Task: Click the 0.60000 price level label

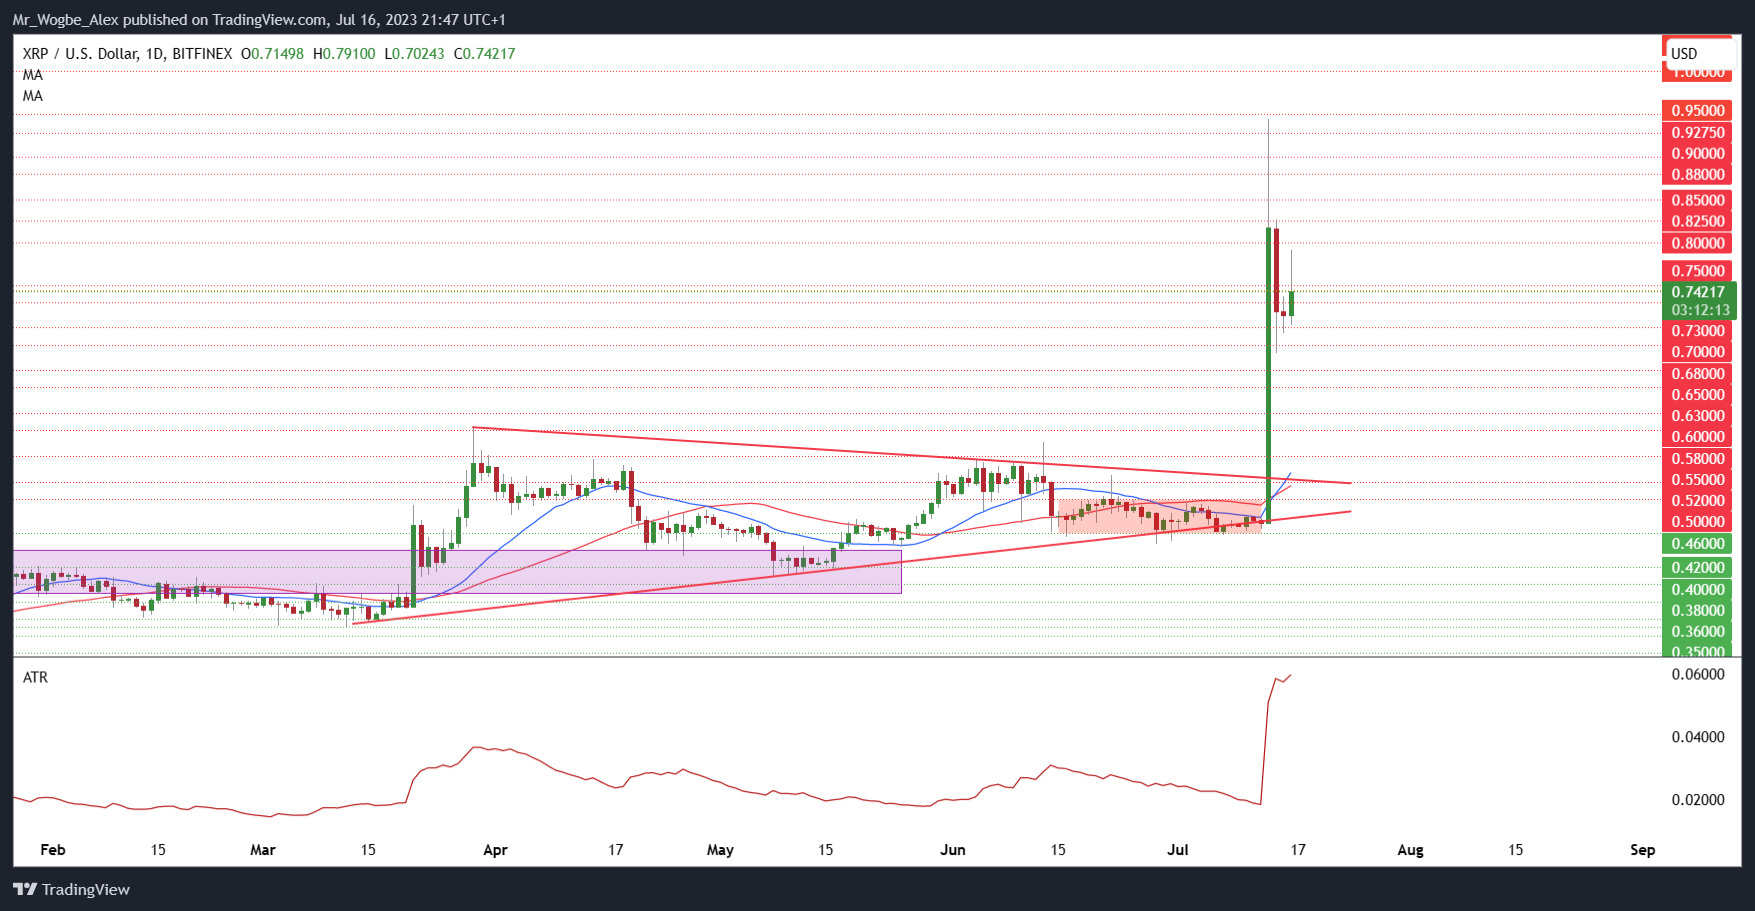Action: tap(1698, 437)
